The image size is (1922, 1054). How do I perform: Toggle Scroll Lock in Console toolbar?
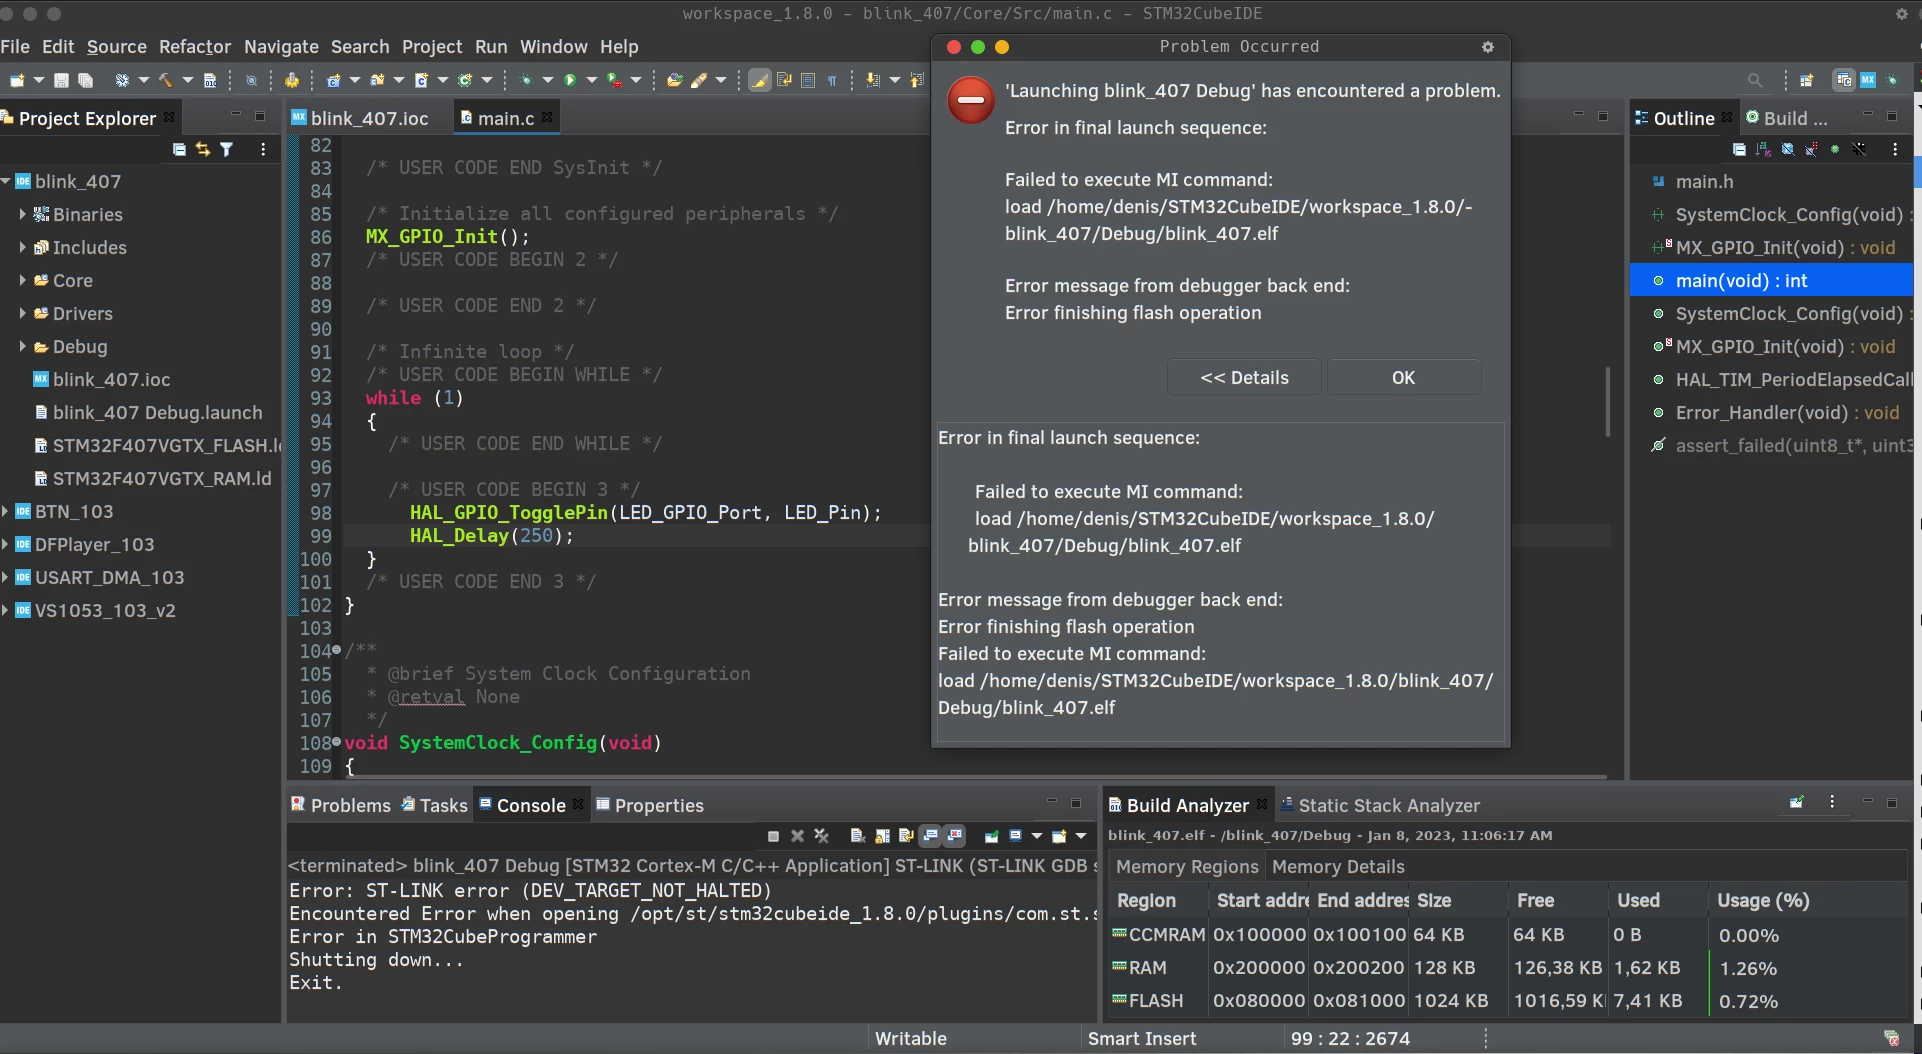pyautogui.click(x=882, y=836)
